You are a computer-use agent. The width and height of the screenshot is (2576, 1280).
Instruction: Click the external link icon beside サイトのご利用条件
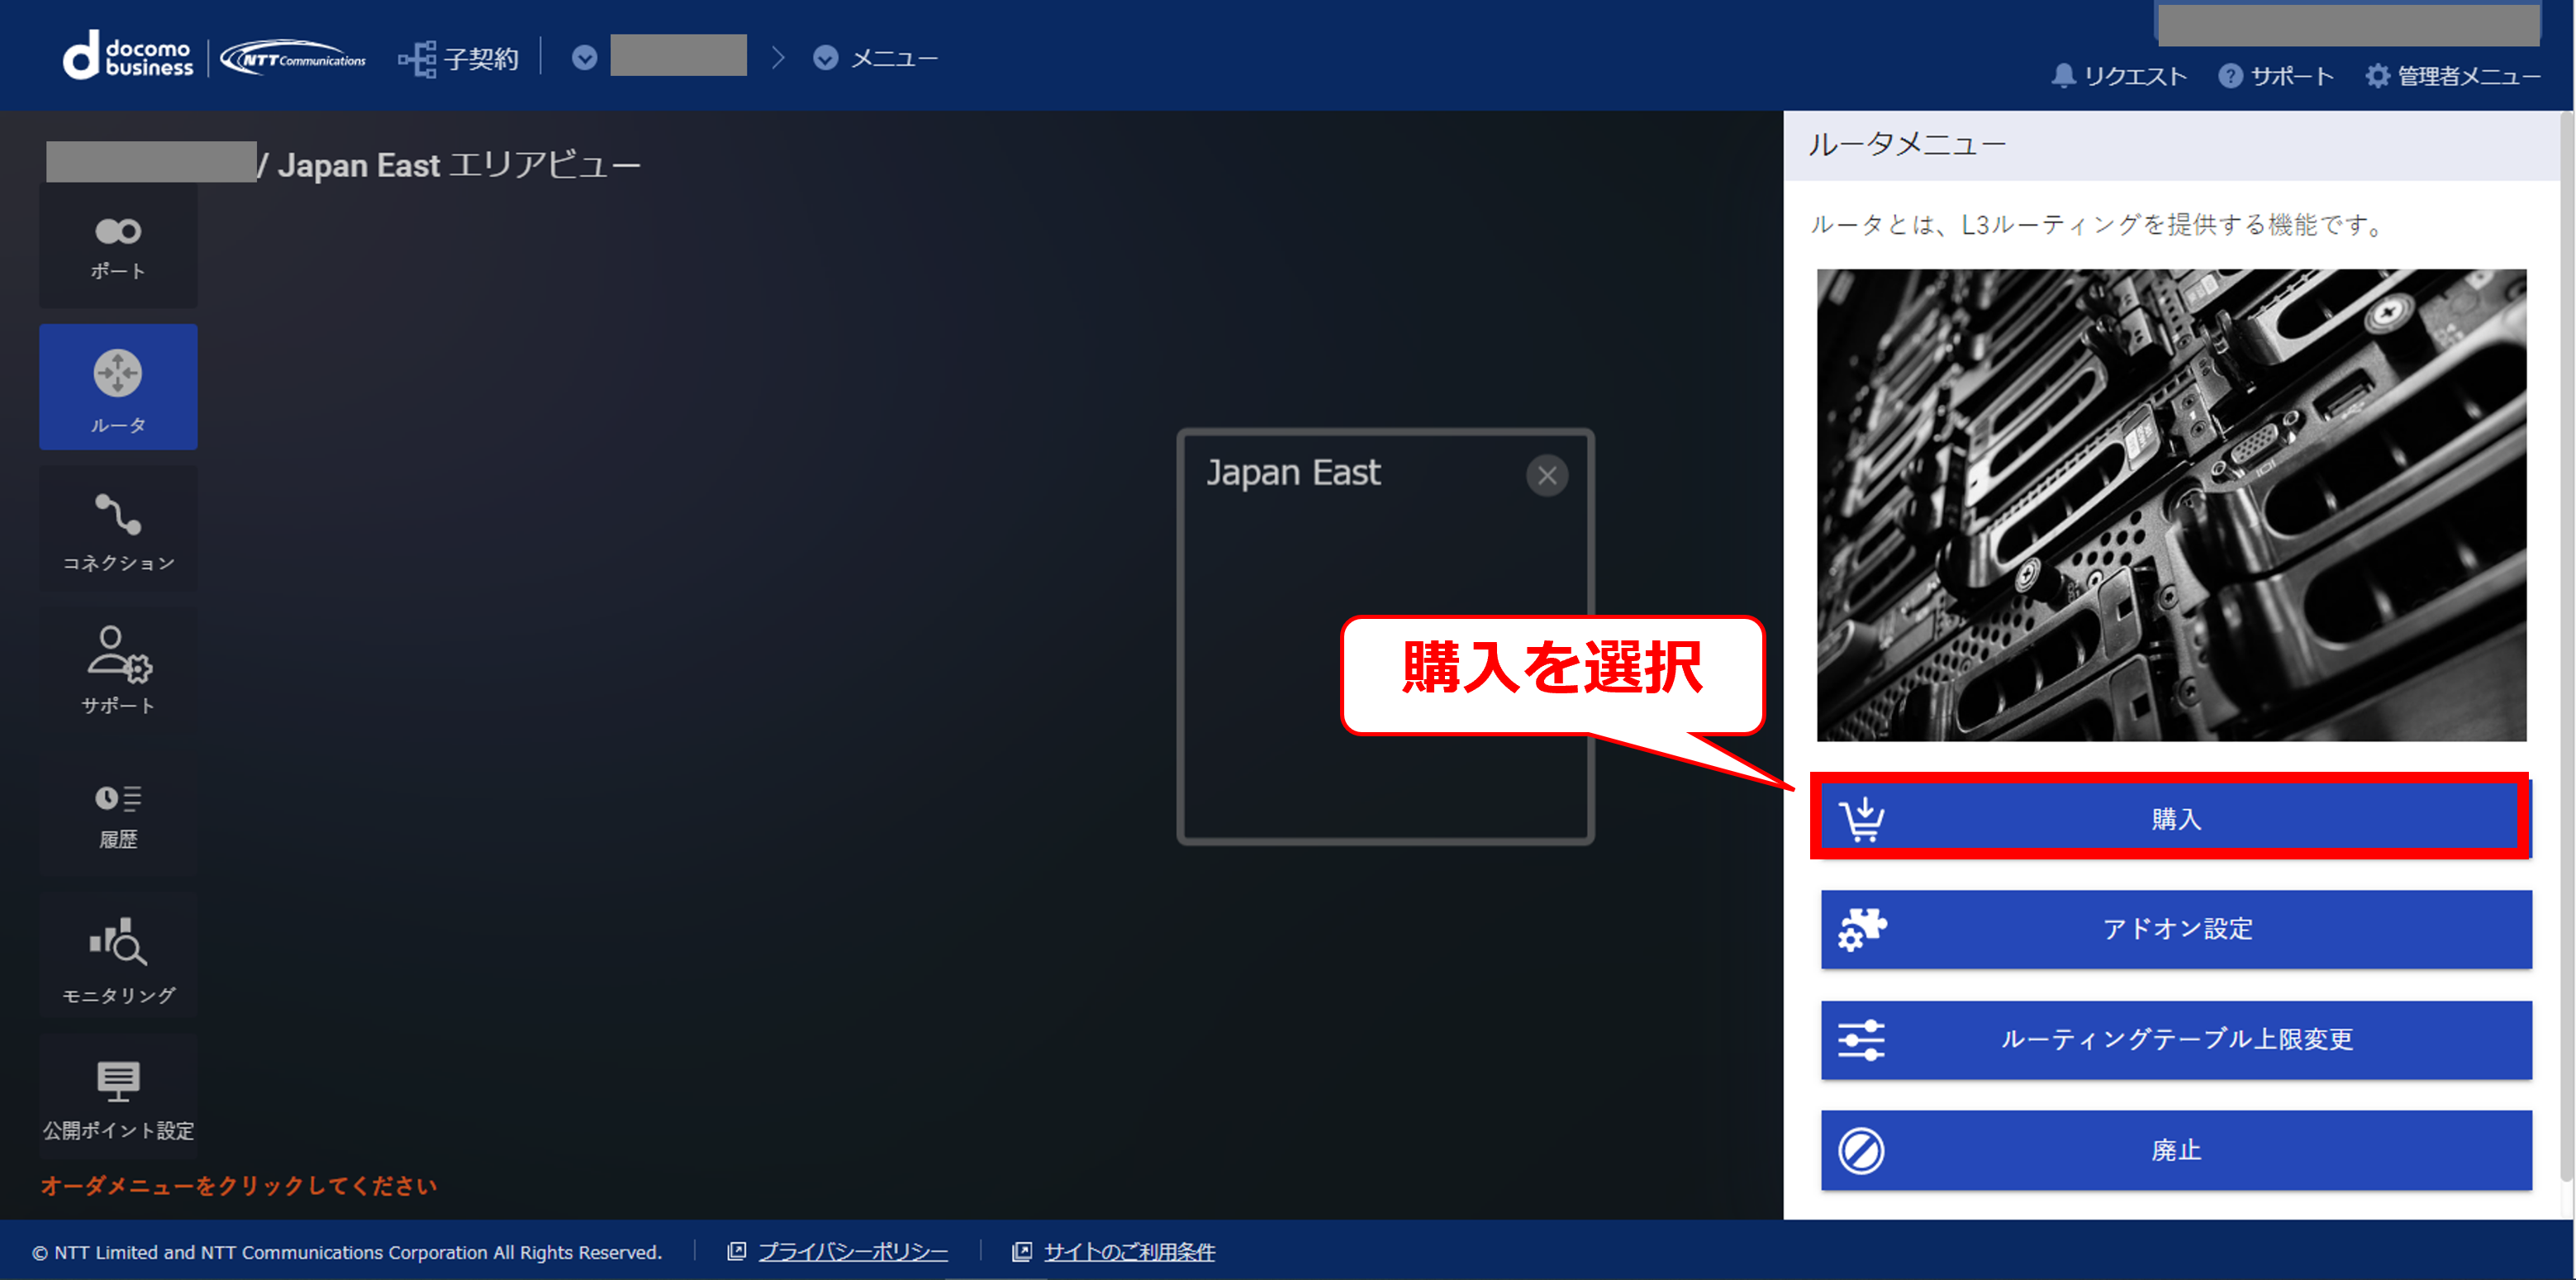(1022, 1252)
